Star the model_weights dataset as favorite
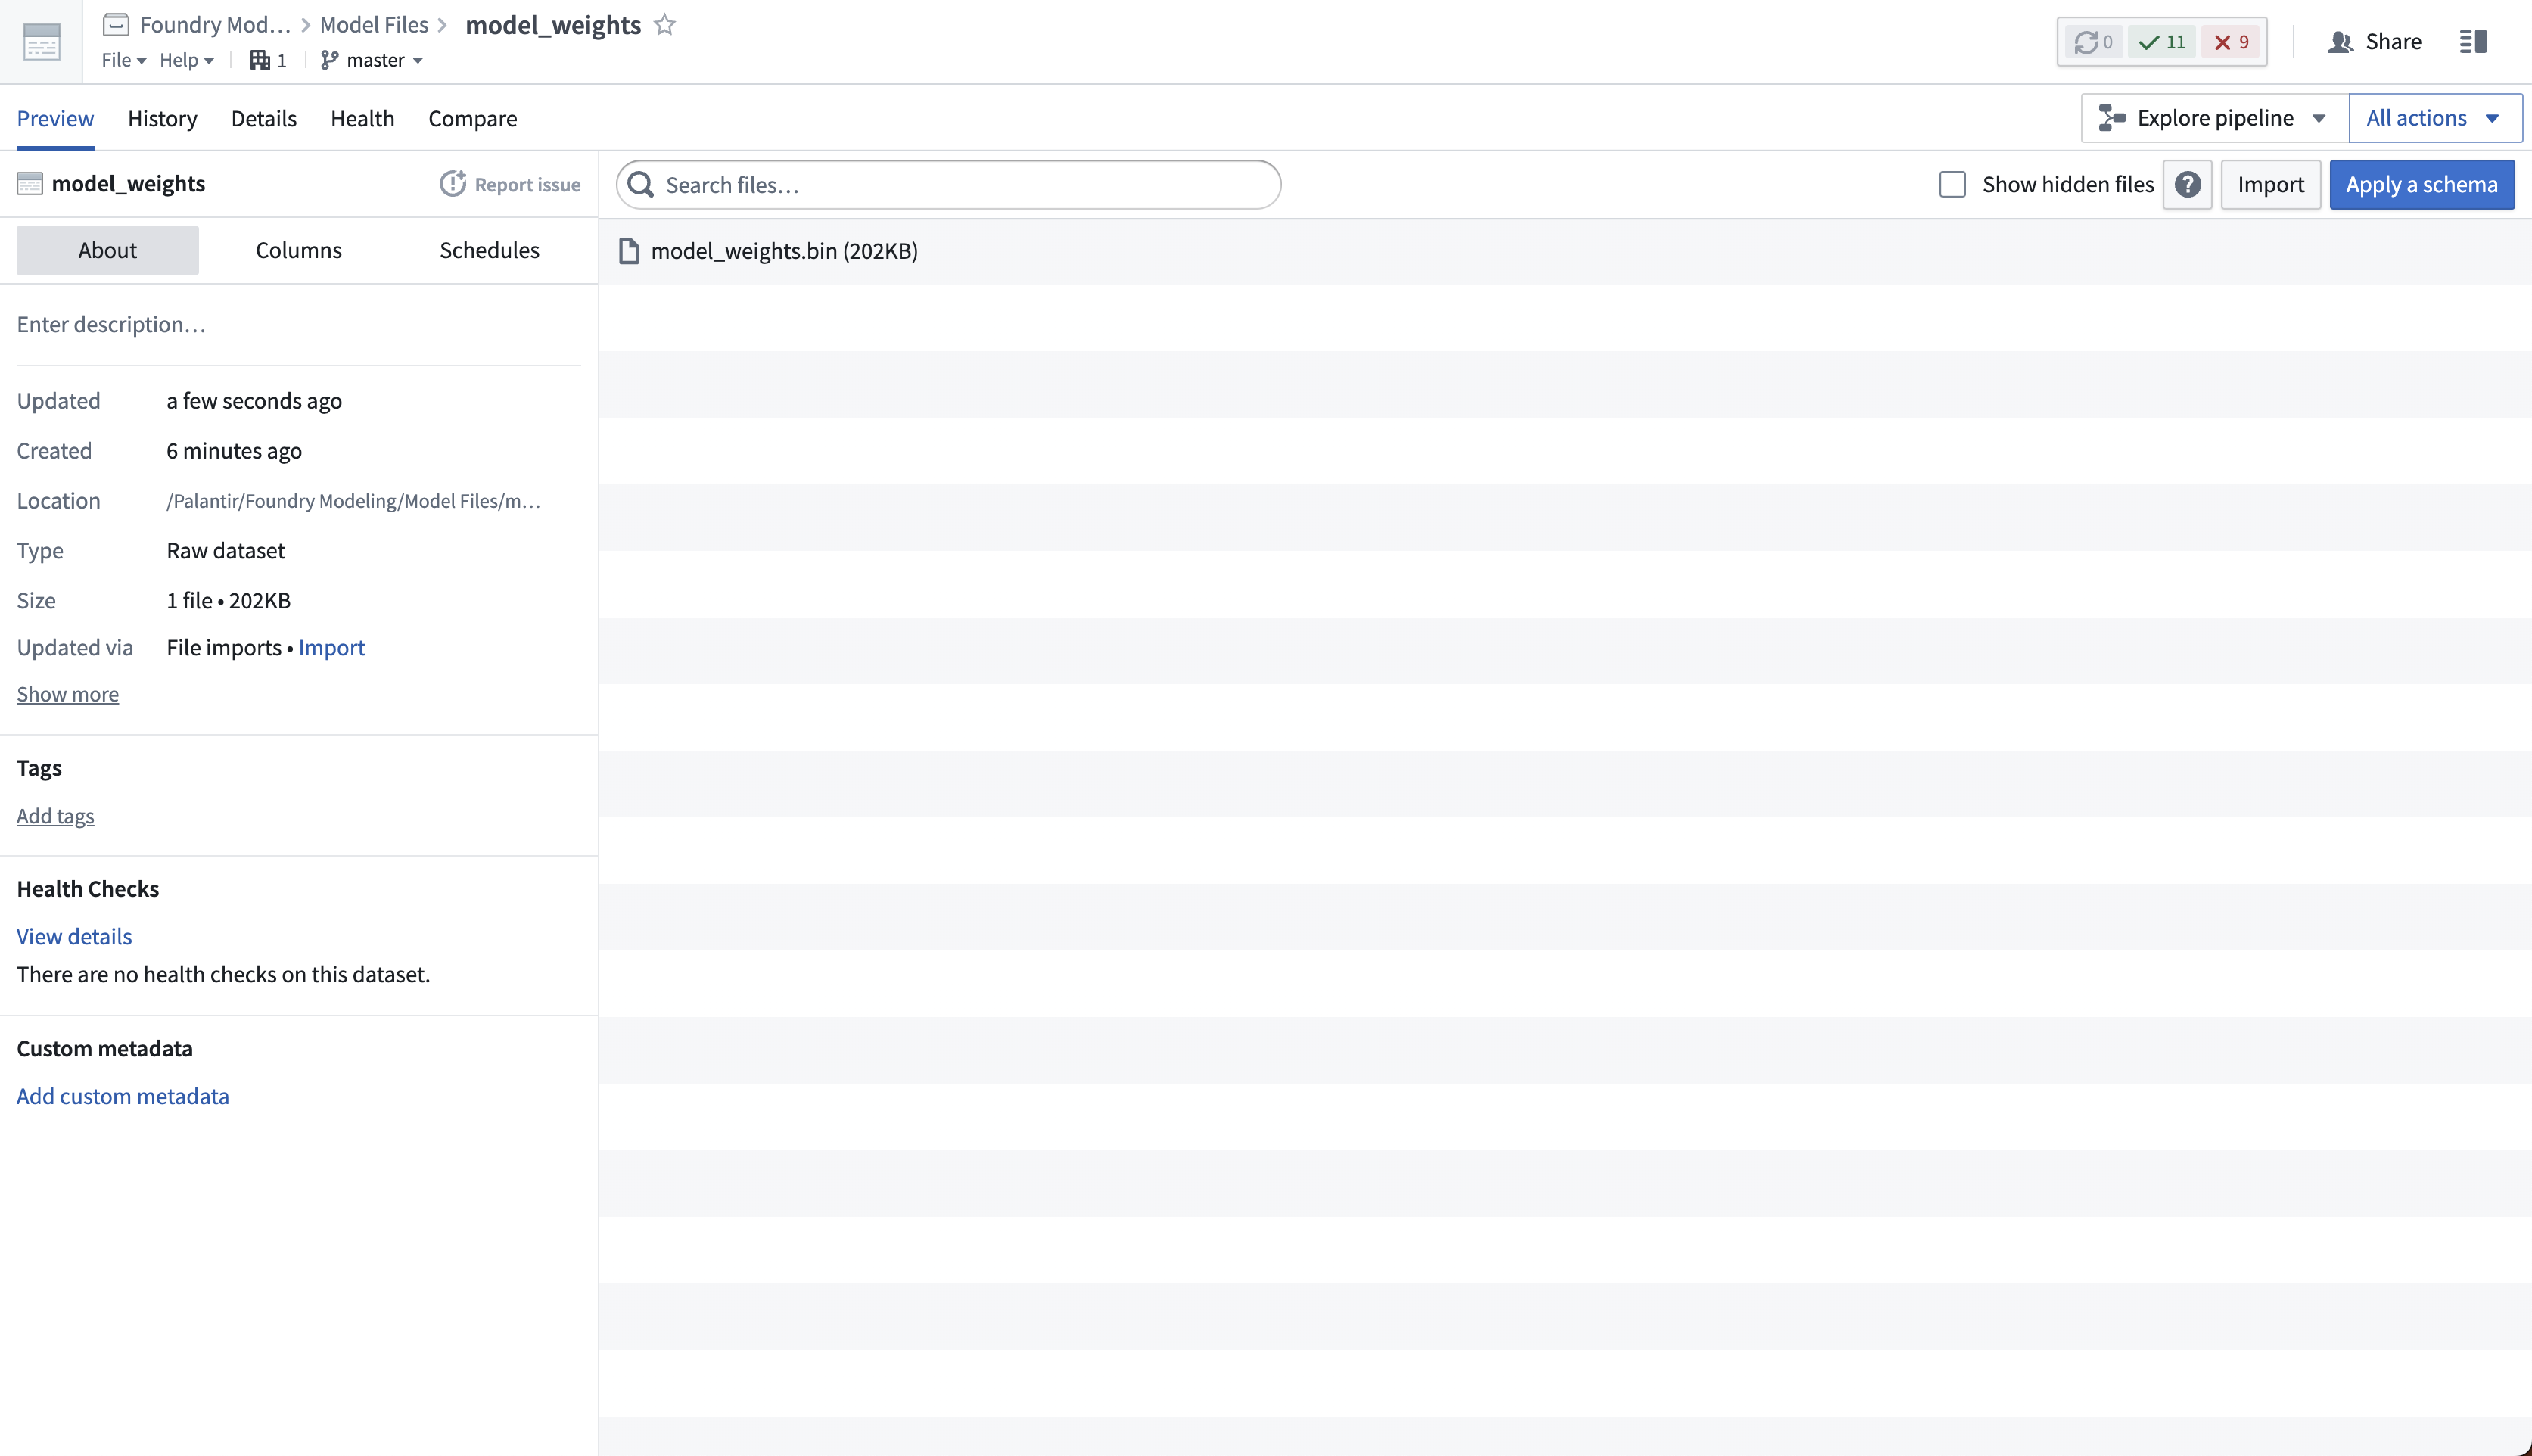Screen dimensions: 2532x1456 coord(665,25)
